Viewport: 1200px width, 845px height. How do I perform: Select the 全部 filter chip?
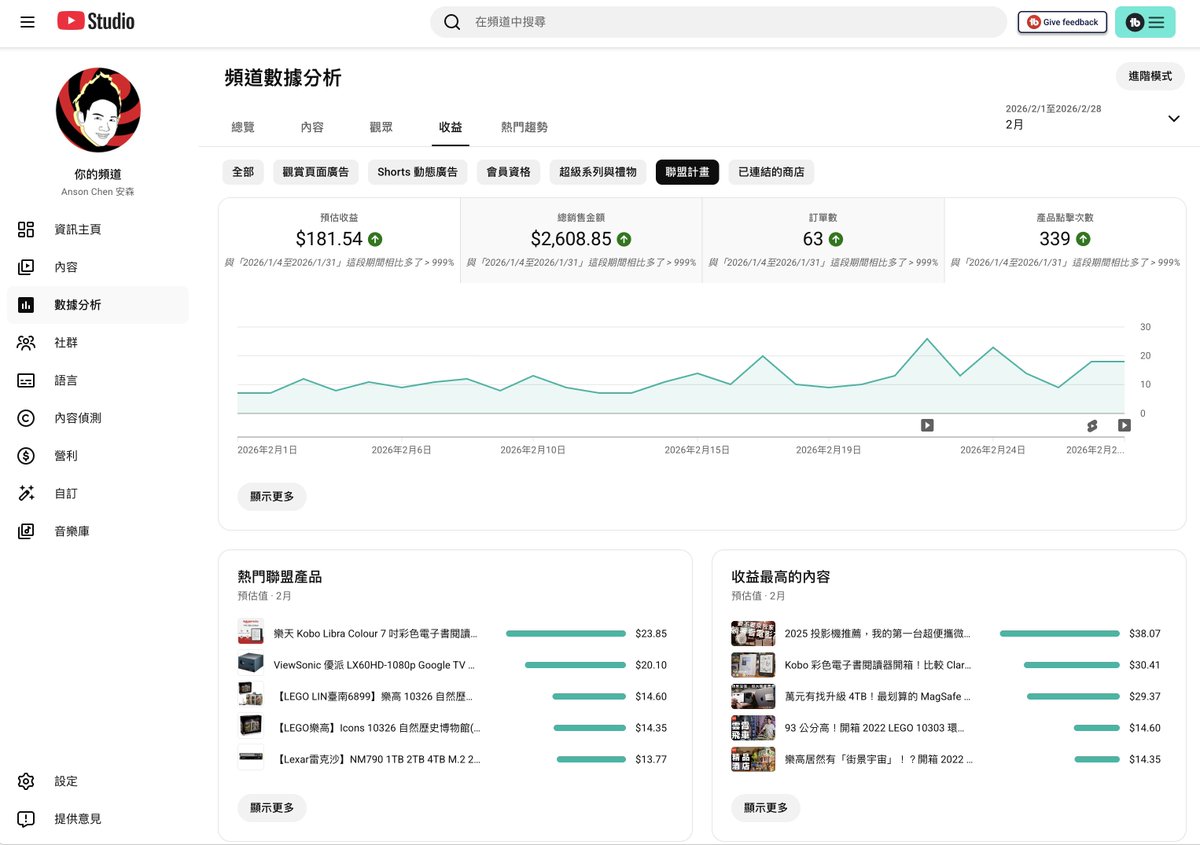point(243,172)
